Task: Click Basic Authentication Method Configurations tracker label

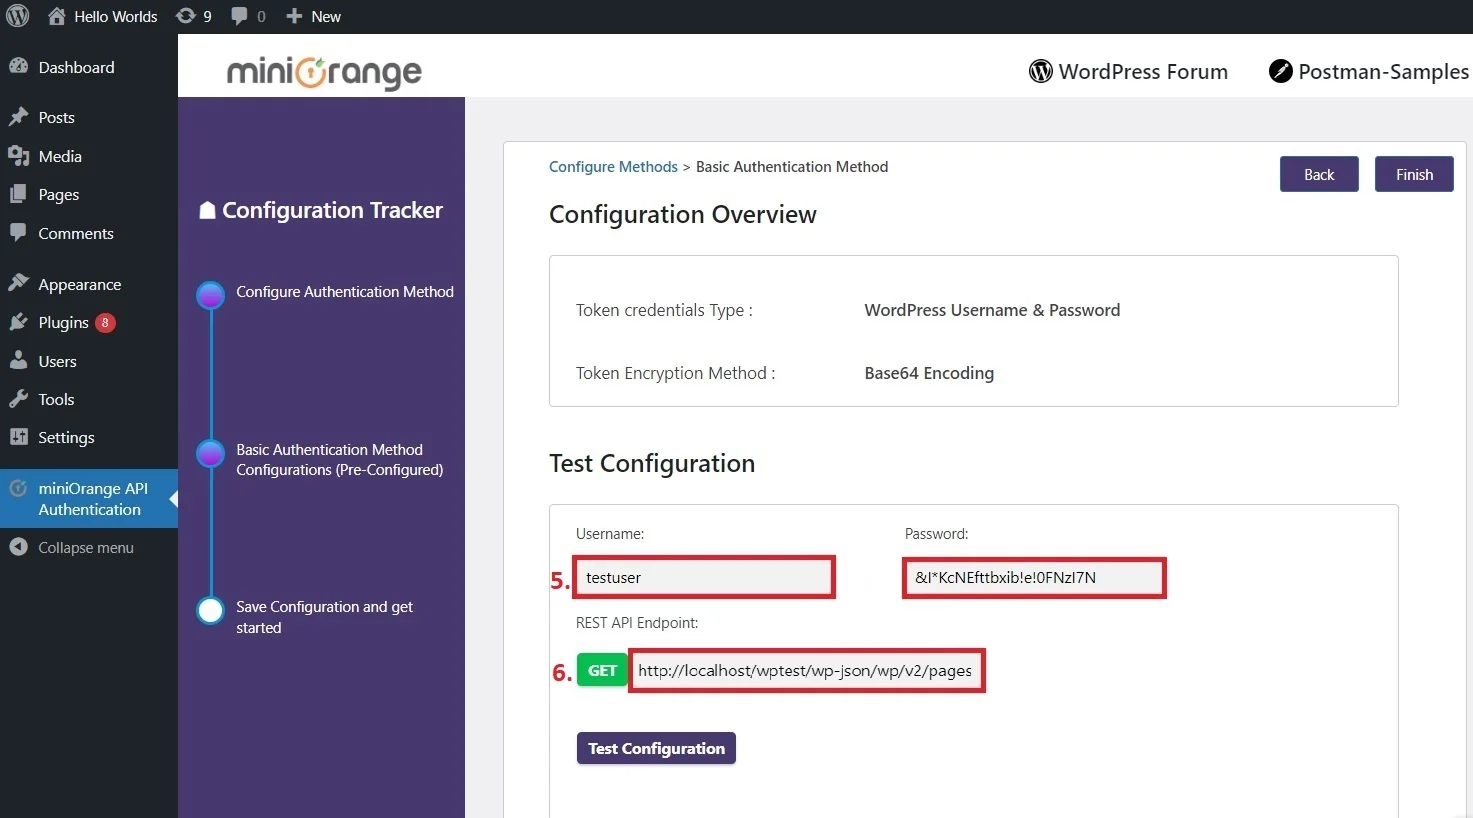Action: pos(339,459)
